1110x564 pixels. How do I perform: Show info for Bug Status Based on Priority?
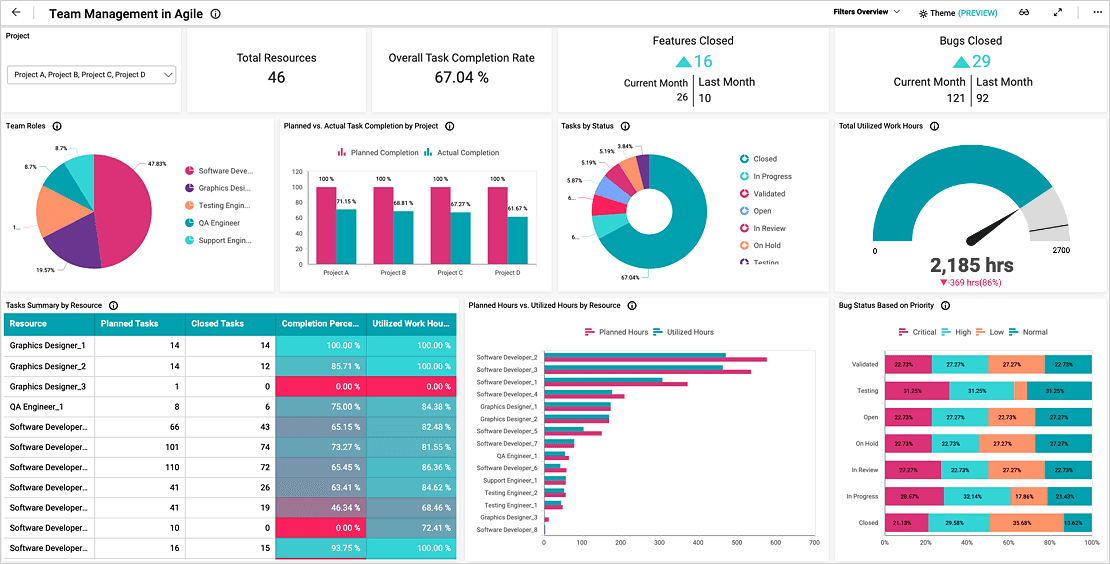click(946, 306)
